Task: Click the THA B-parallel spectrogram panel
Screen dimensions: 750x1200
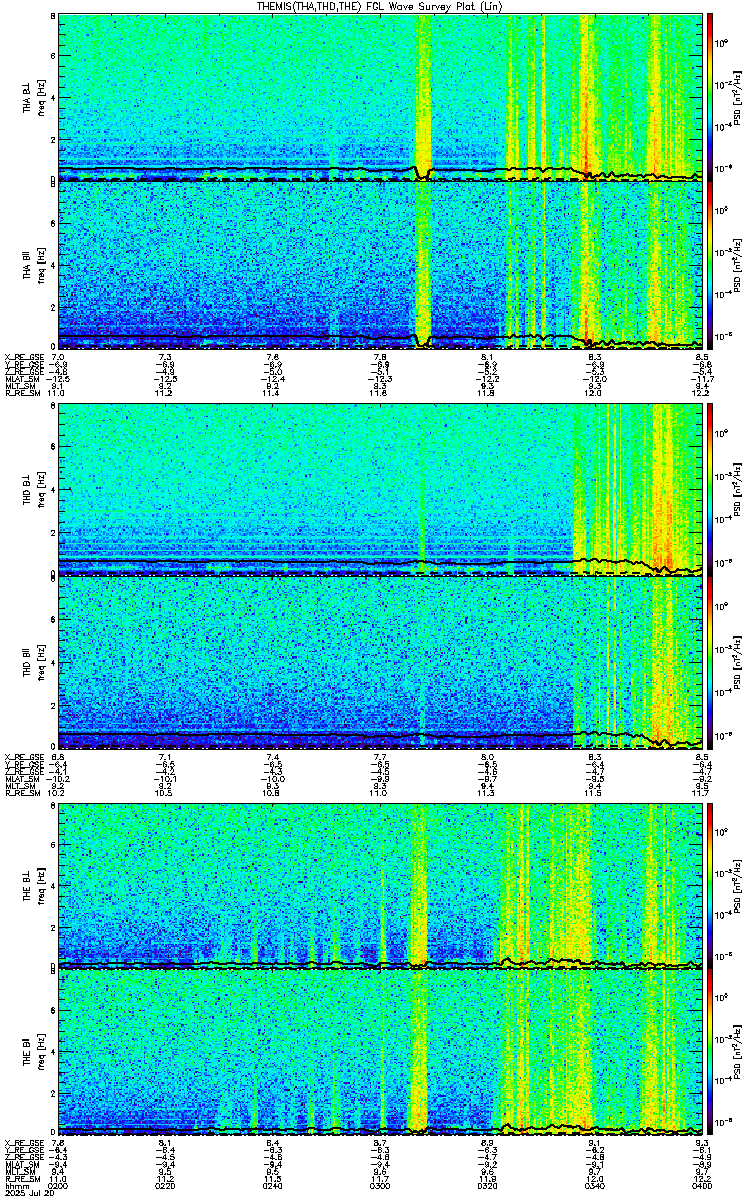Action: pos(380,264)
